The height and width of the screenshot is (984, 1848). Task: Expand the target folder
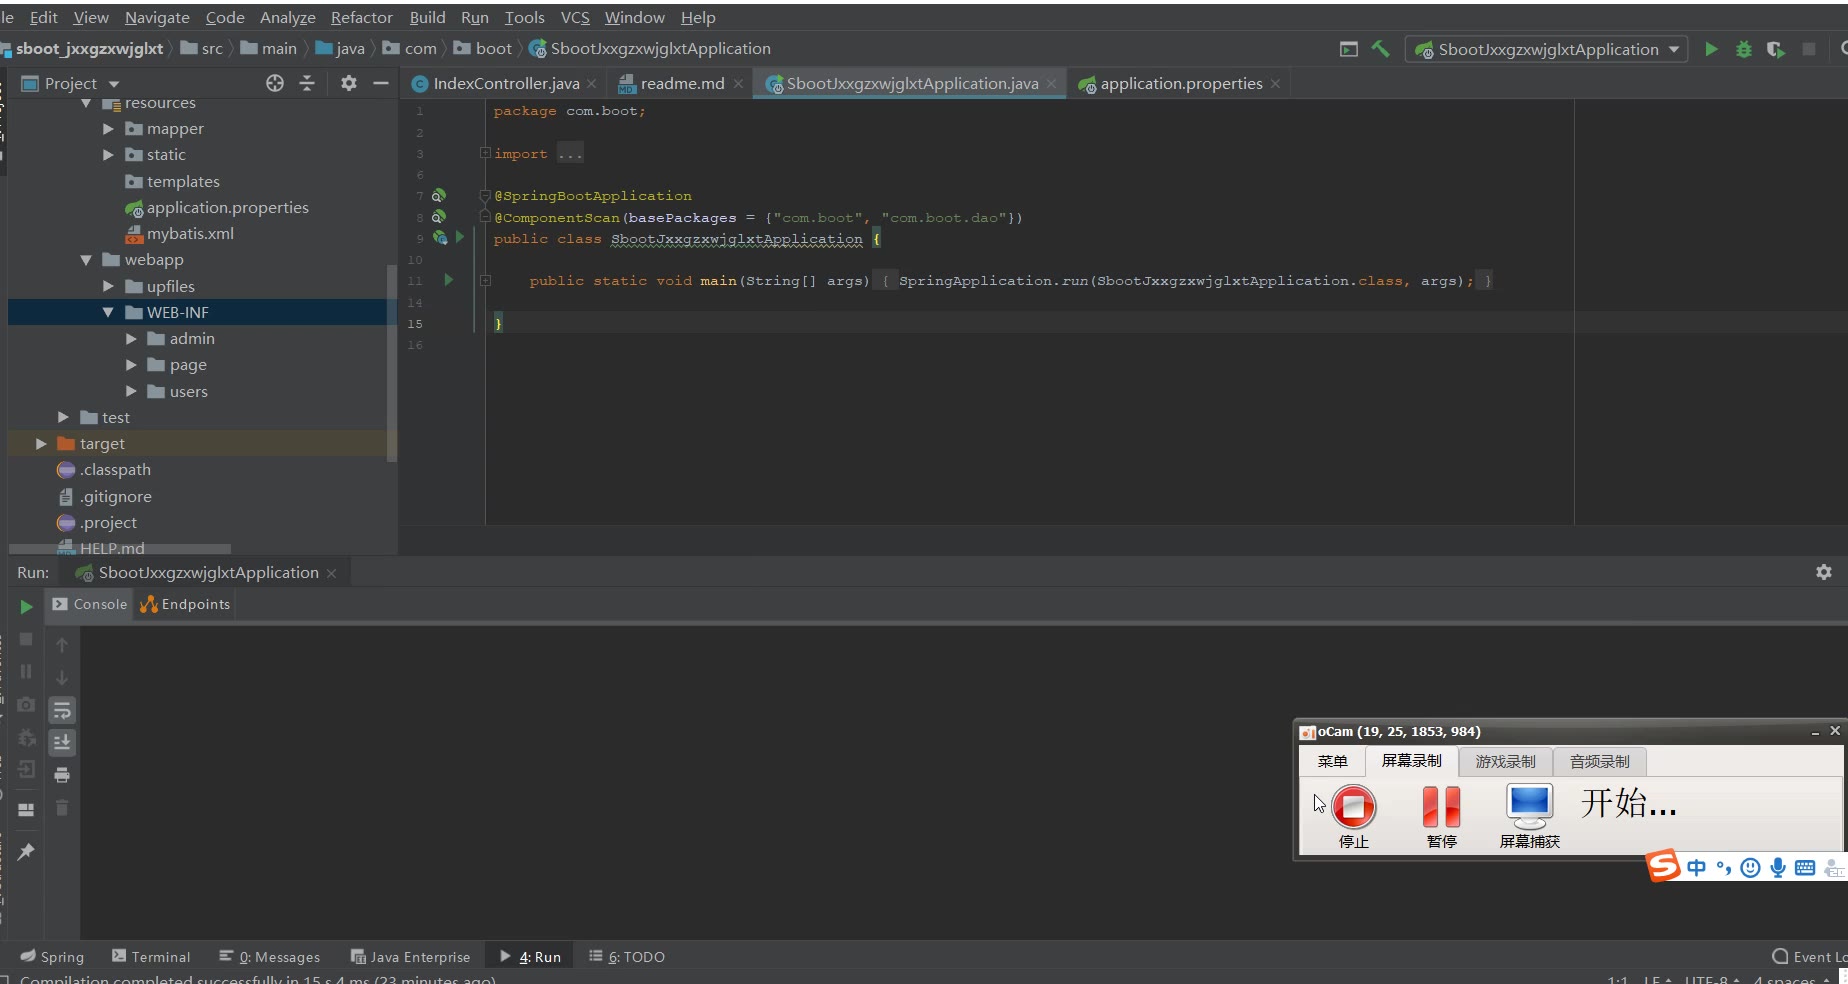(x=41, y=444)
